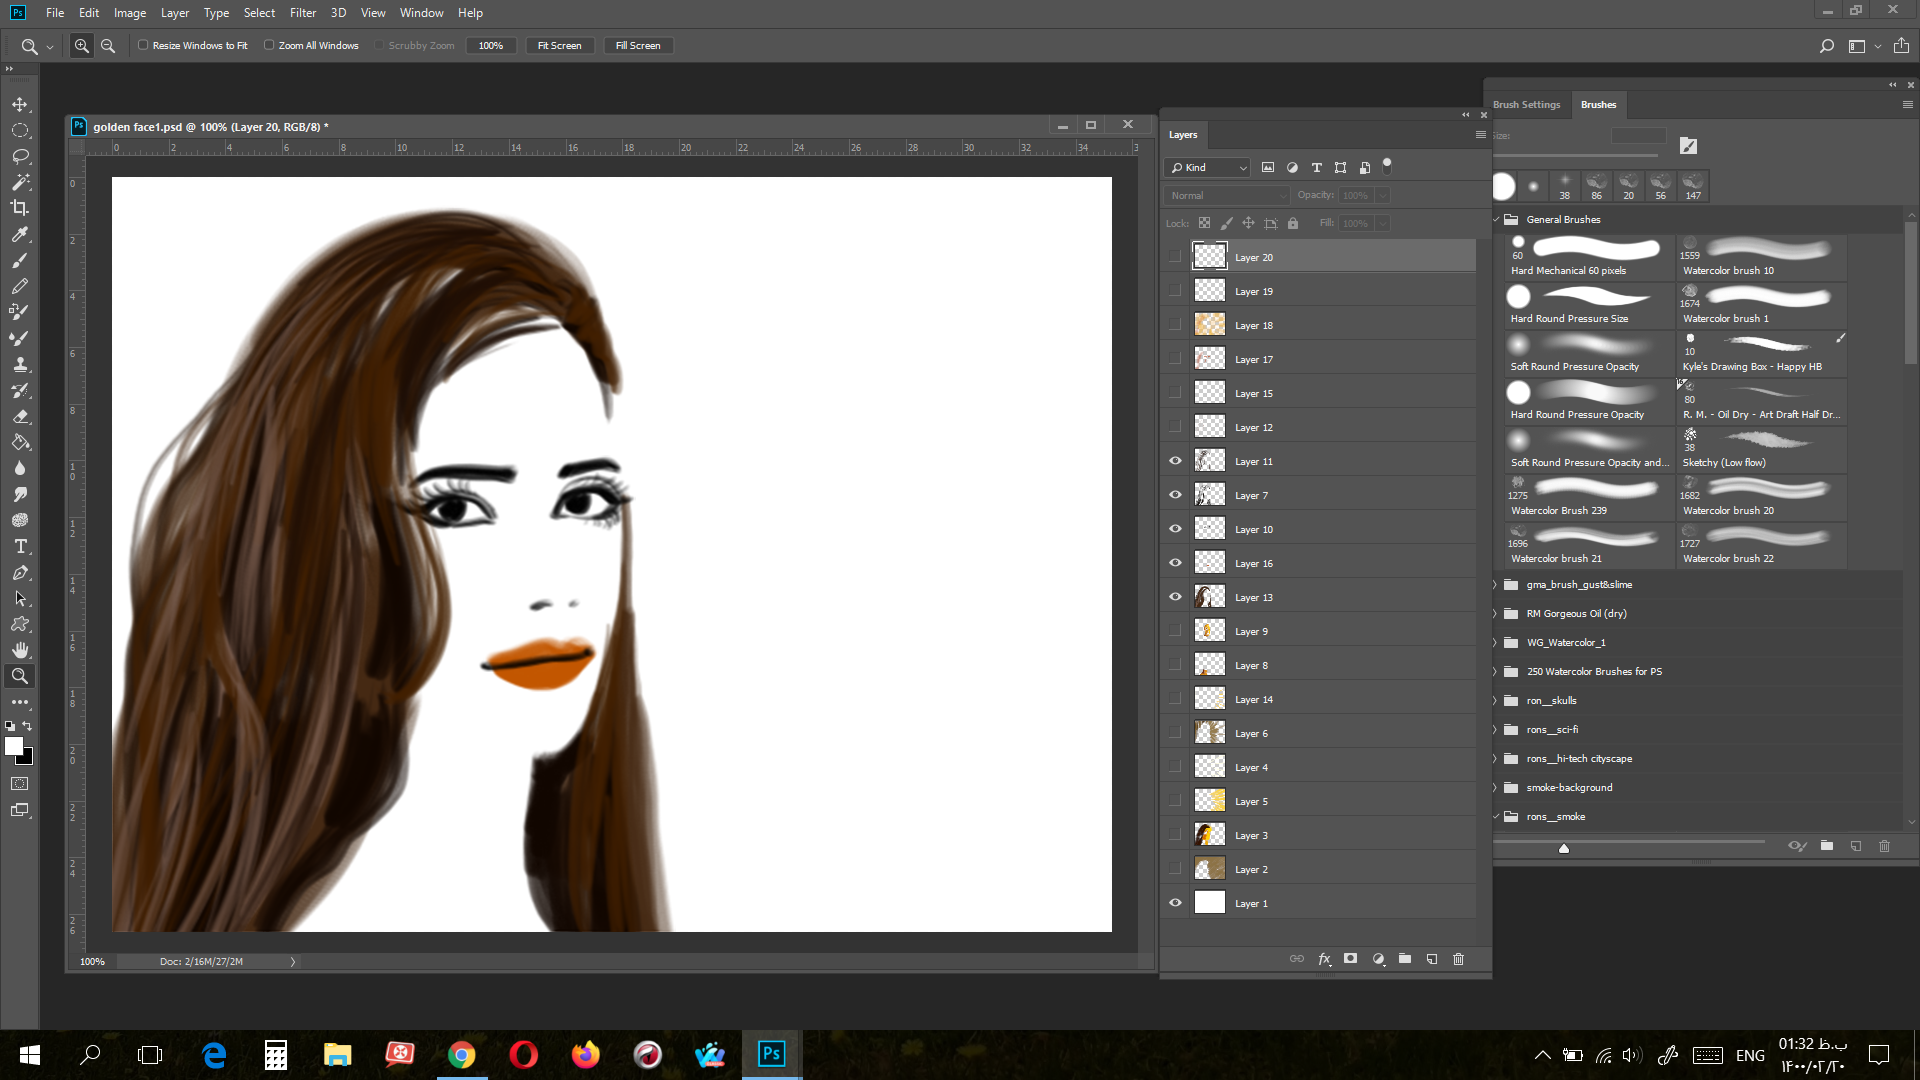Click lock all layer icon
The width and height of the screenshot is (1920, 1080).
pyautogui.click(x=1293, y=224)
